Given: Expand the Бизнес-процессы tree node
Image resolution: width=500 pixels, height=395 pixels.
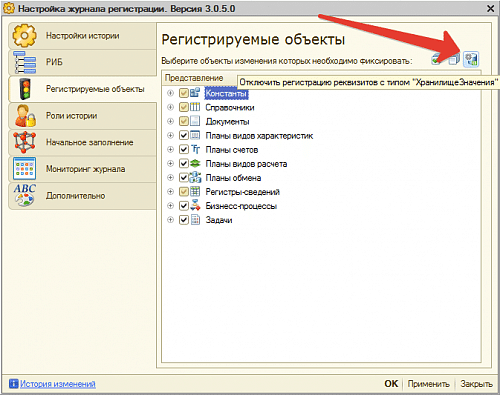Looking at the screenshot, I should [170, 206].
